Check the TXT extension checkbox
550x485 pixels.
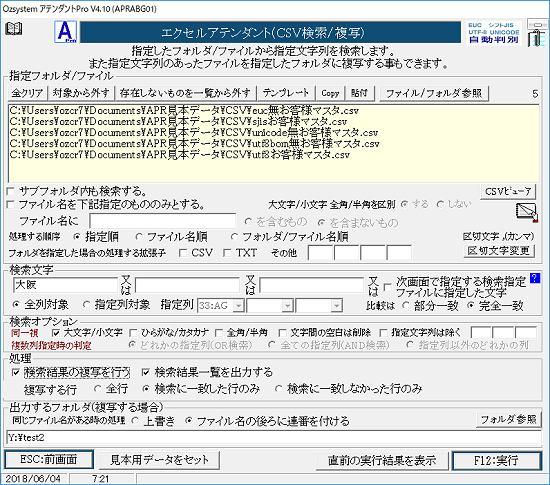pos(228,253)
